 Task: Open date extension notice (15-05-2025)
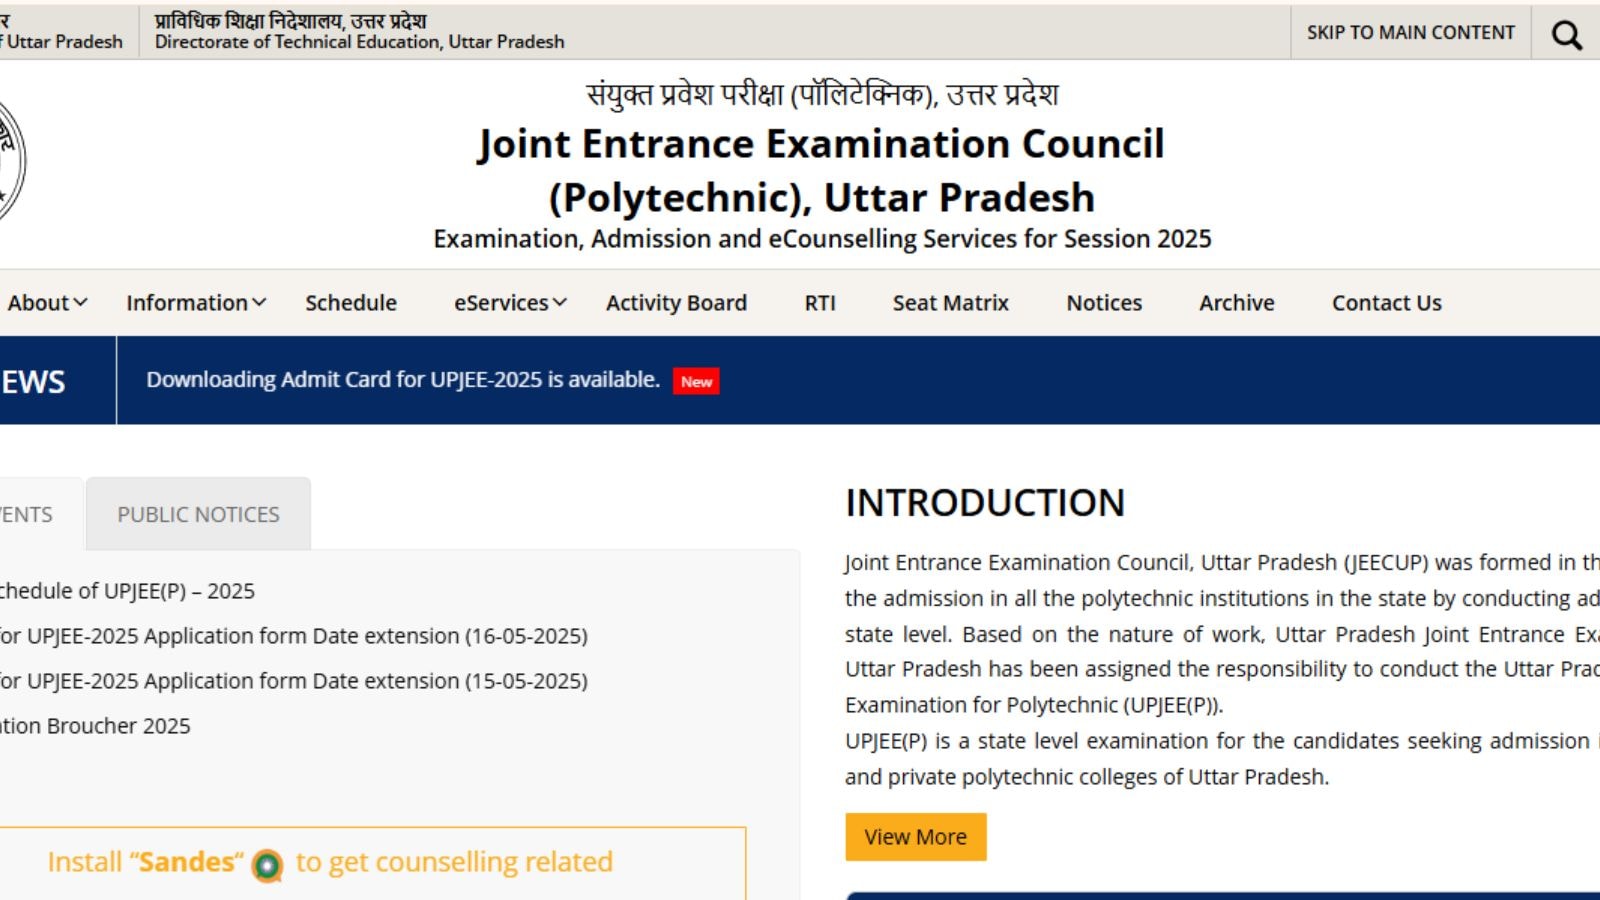[x=293, y=681]
